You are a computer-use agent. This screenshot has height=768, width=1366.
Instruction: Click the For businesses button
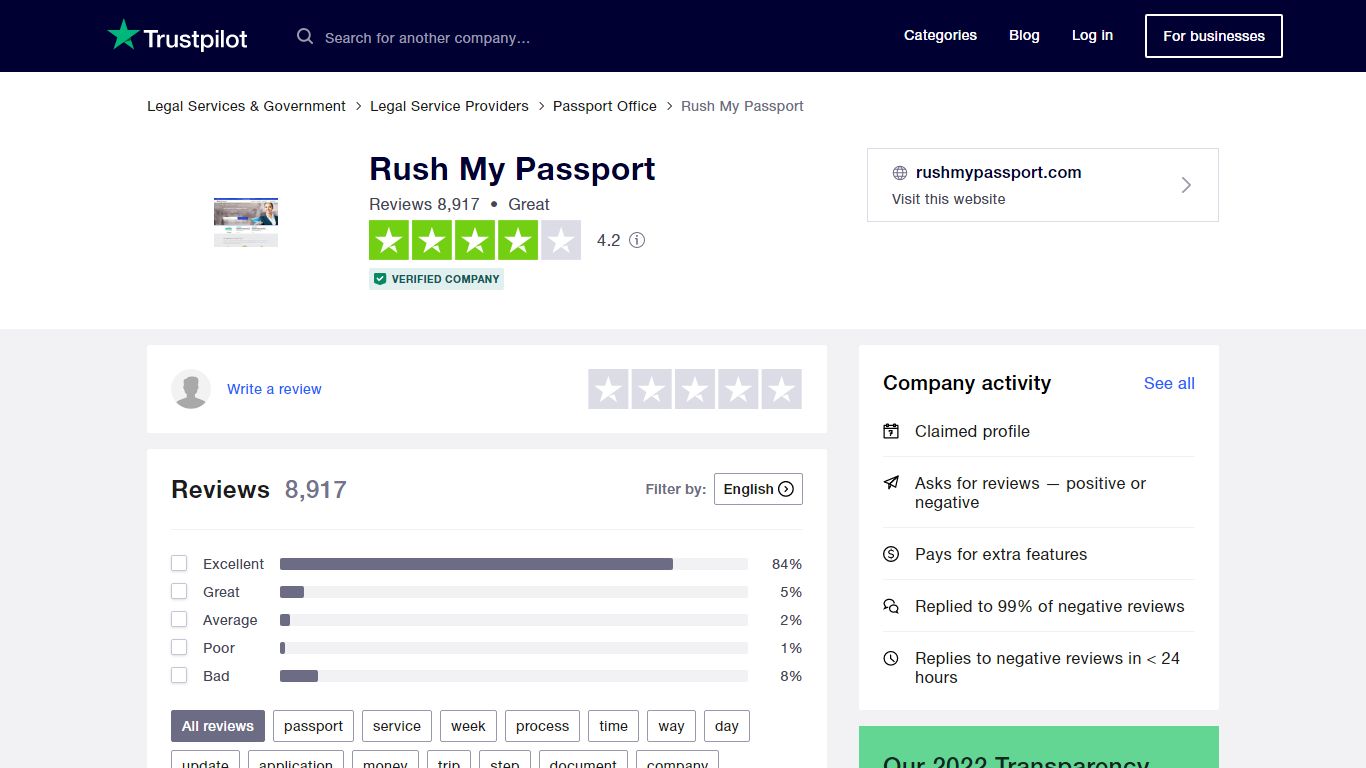(1214, 36)
